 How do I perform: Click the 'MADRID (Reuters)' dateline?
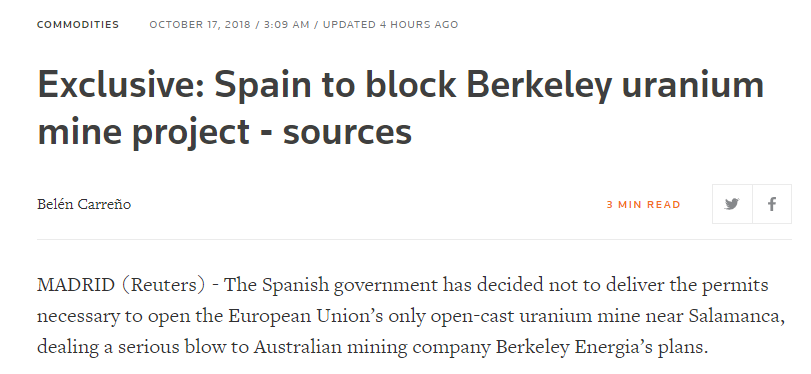click(x=121, y=285)
